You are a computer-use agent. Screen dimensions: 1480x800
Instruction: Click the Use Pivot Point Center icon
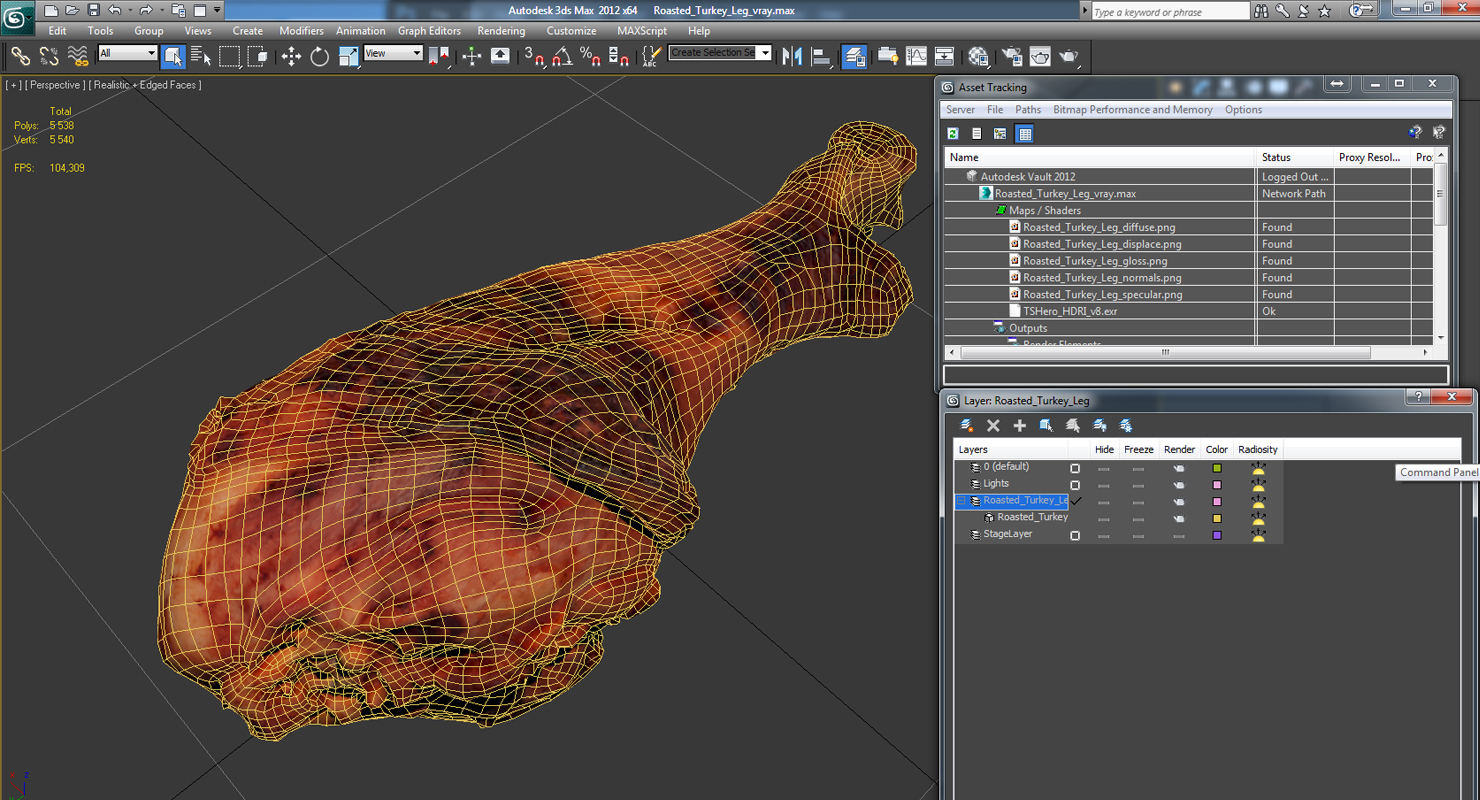tap(439, 56)
